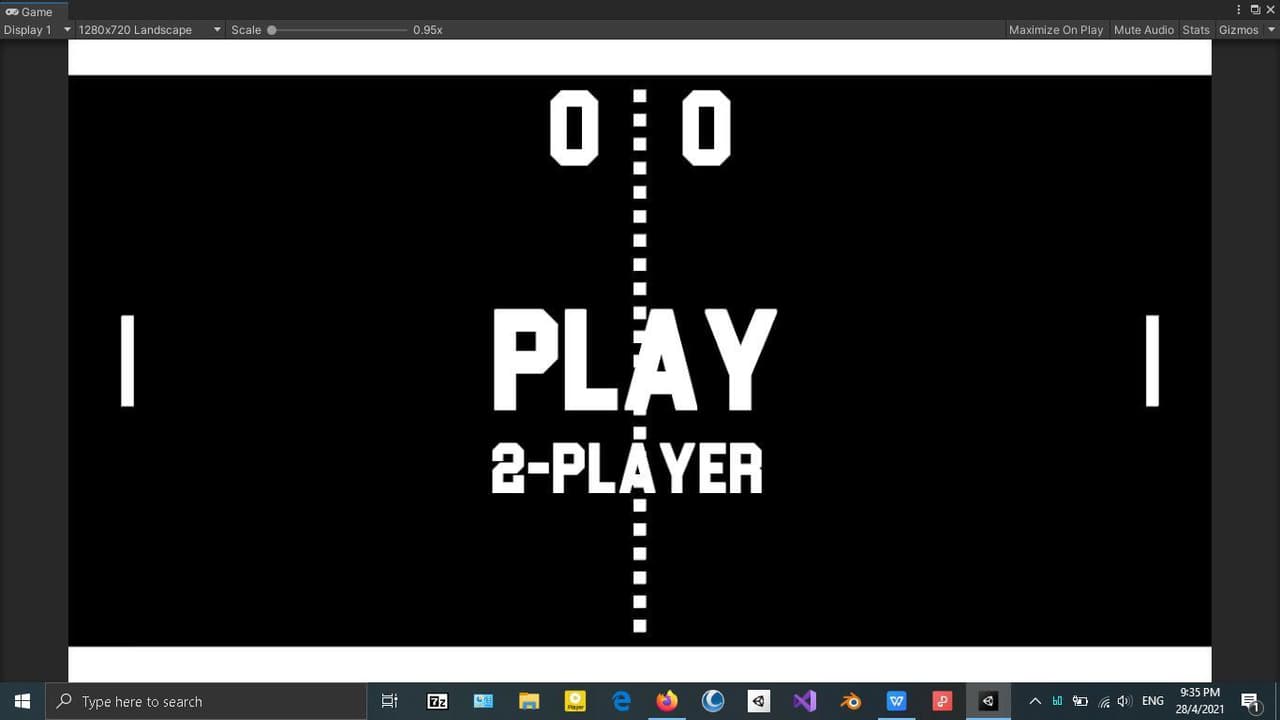Open Blender from the taskbar
The height and width of the screenshot is (720, 1280).
click(x=850, y=701)
